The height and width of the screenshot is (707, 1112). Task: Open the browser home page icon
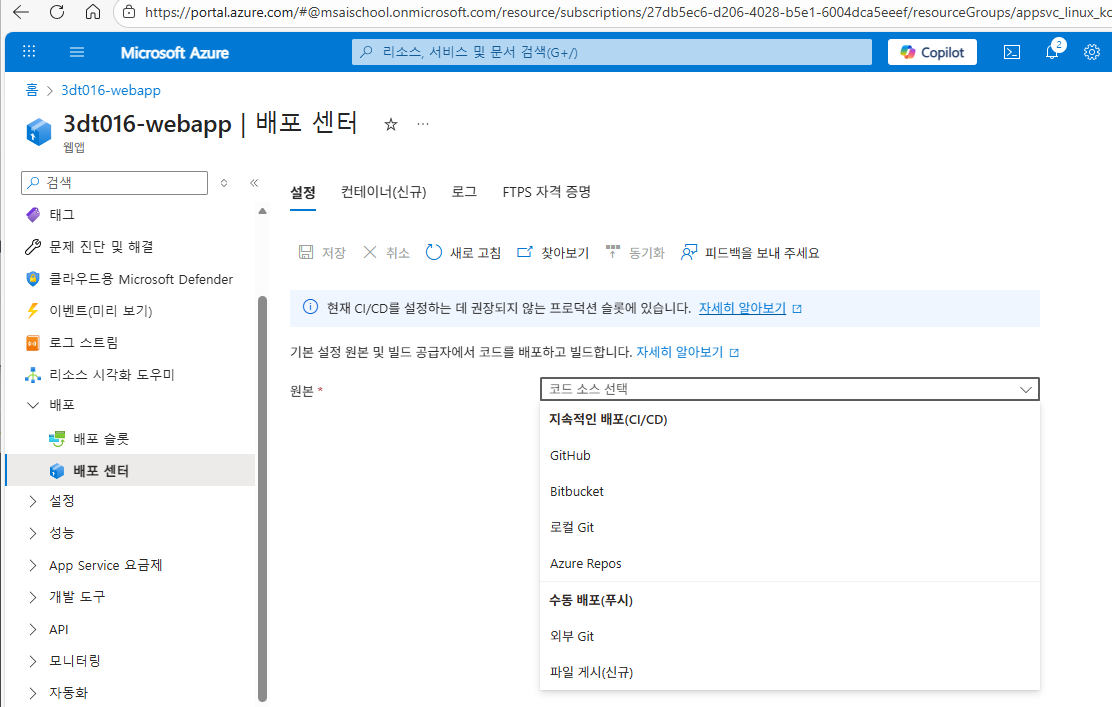click(93, 12)
